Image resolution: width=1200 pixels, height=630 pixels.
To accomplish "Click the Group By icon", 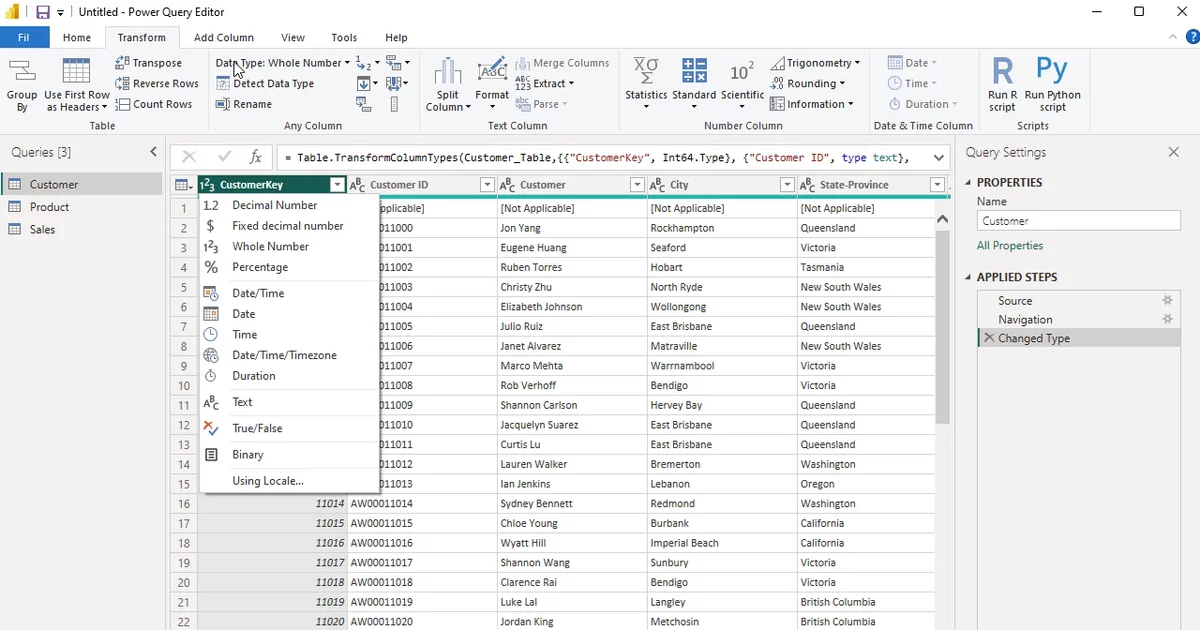I will coord(22,73).
